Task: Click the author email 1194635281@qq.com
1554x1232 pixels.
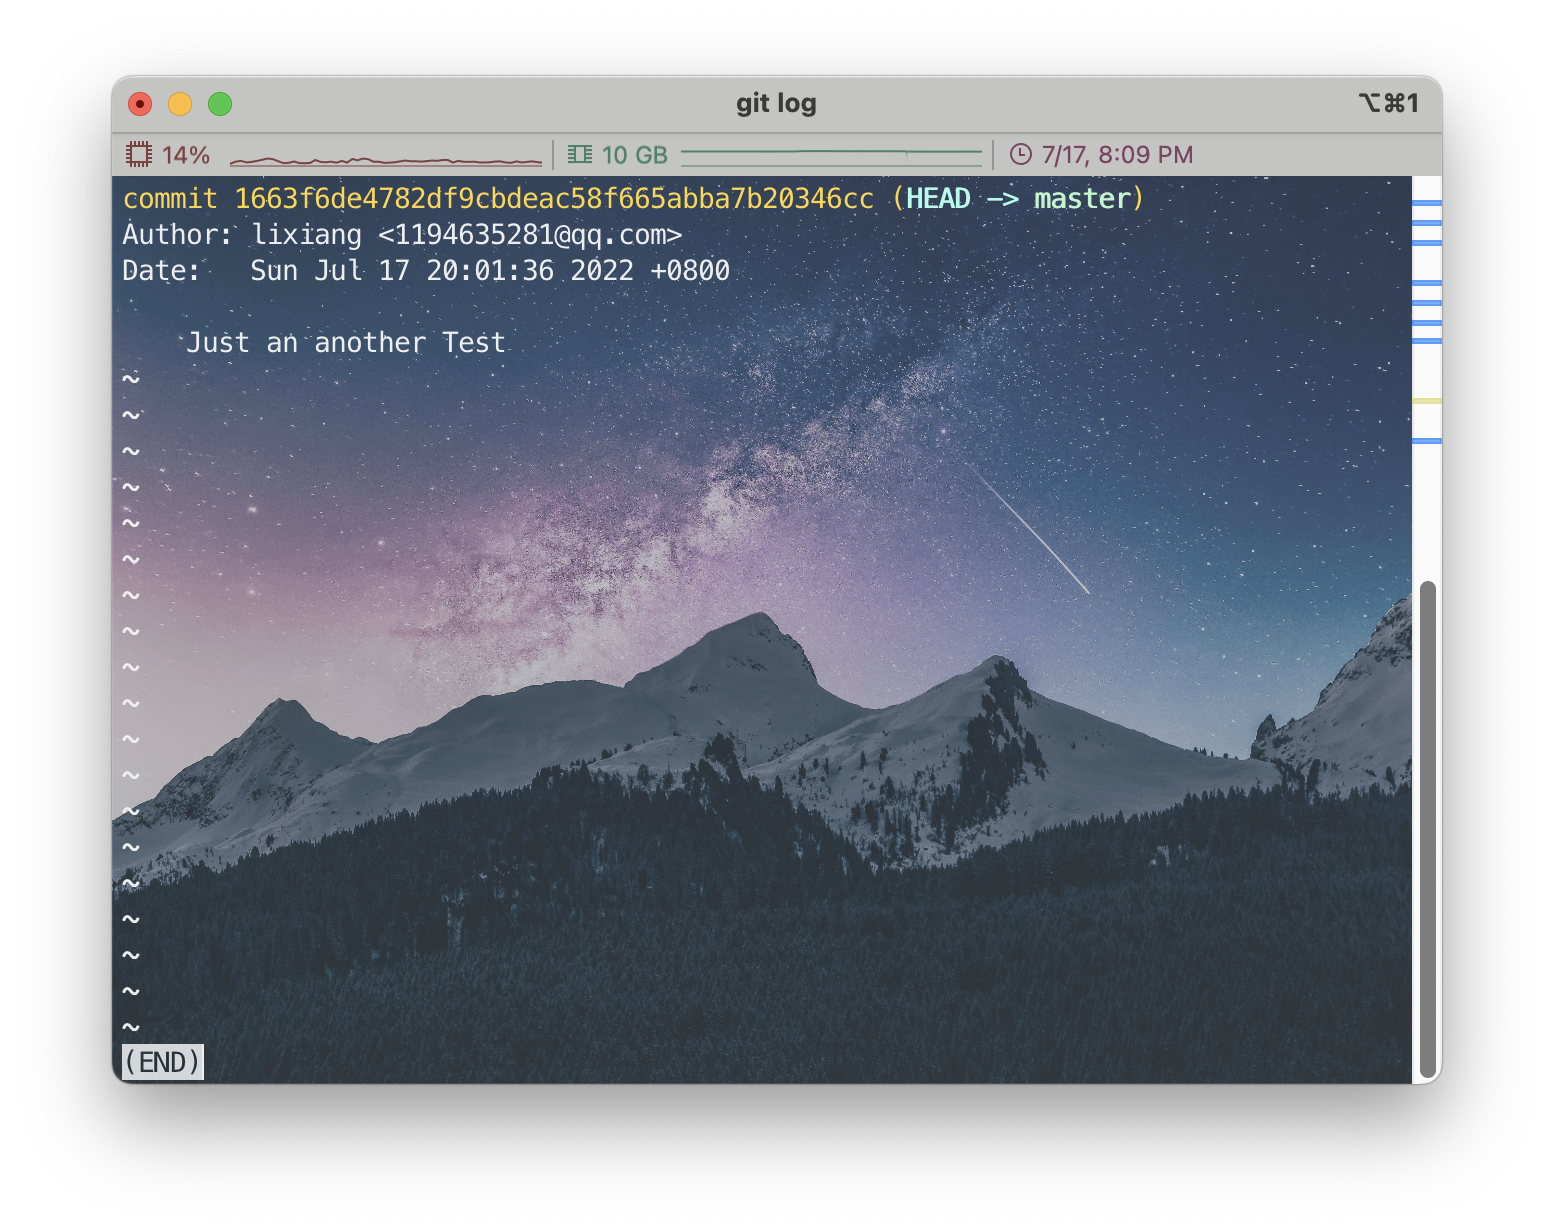Action: coord(530,235)
